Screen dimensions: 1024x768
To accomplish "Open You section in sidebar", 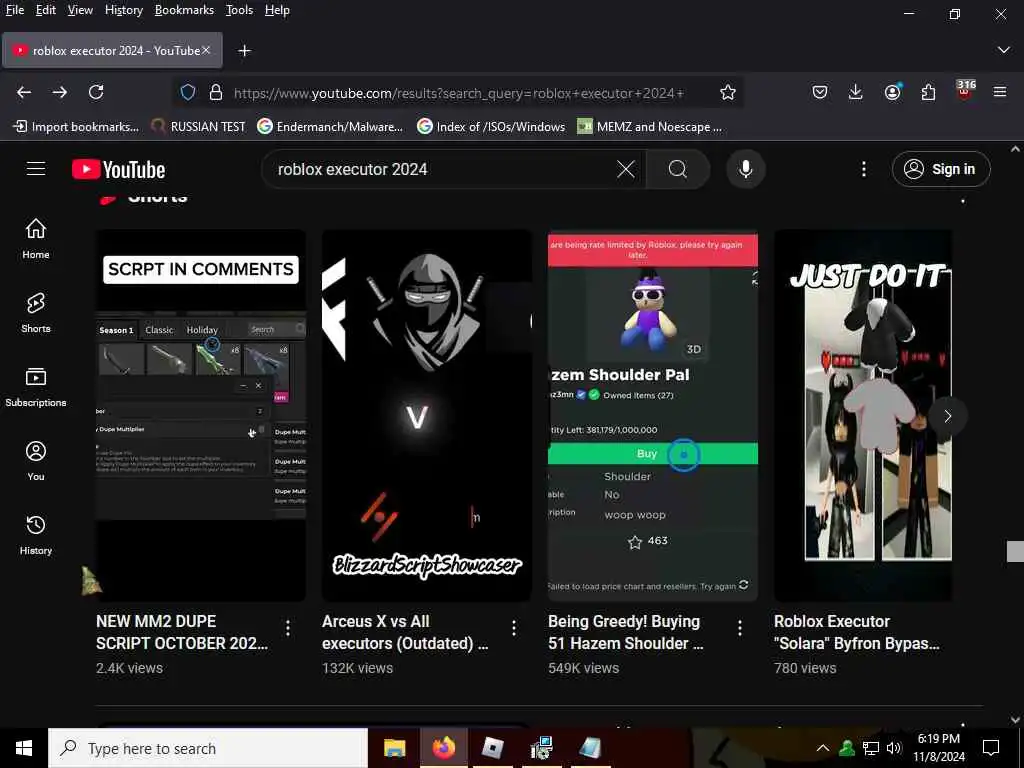I will point(36,461).
